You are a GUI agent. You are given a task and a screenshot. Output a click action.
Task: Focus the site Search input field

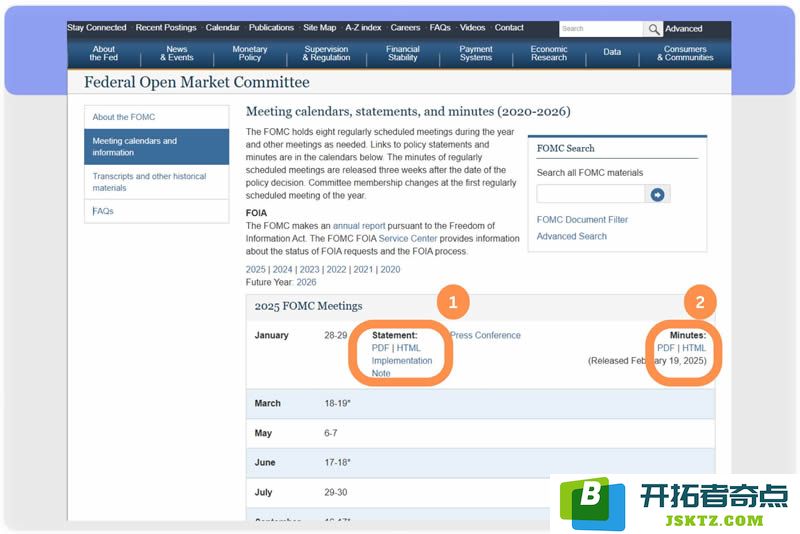pos(601,29)
